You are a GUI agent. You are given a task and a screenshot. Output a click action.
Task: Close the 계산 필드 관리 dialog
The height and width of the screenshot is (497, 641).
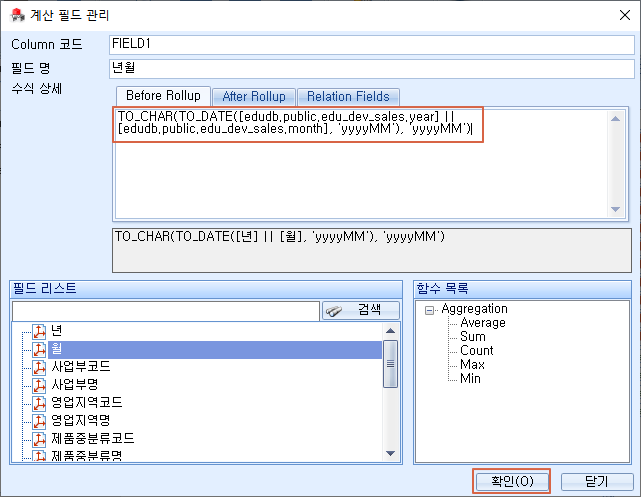tap(625, 16)
